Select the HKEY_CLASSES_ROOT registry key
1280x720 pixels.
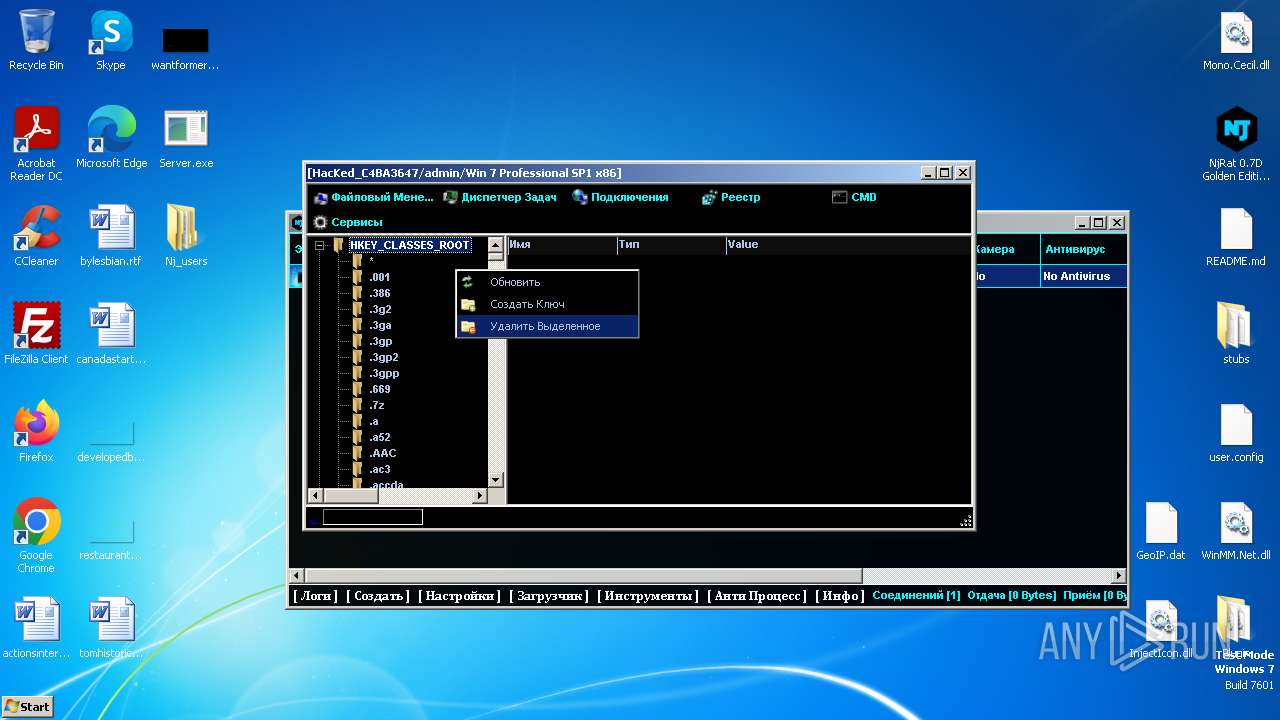tap(409, 245)
